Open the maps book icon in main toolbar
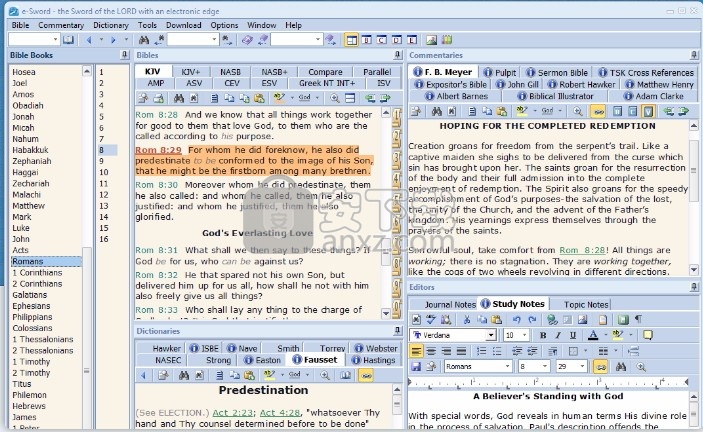 point(447,40)
